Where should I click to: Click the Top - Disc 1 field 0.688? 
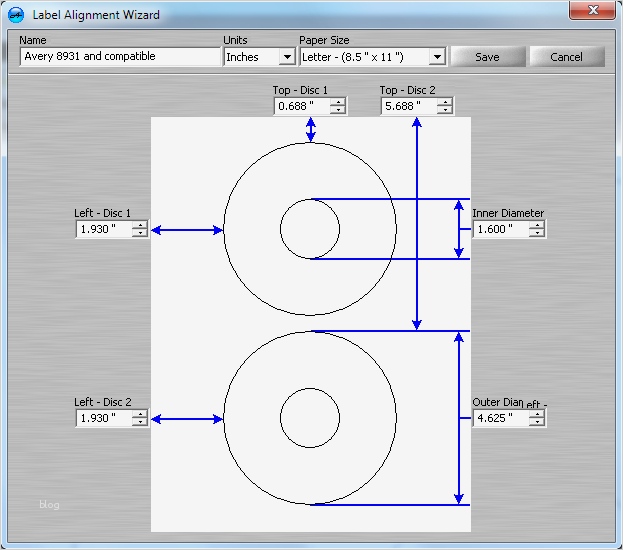tap(303, 106)
